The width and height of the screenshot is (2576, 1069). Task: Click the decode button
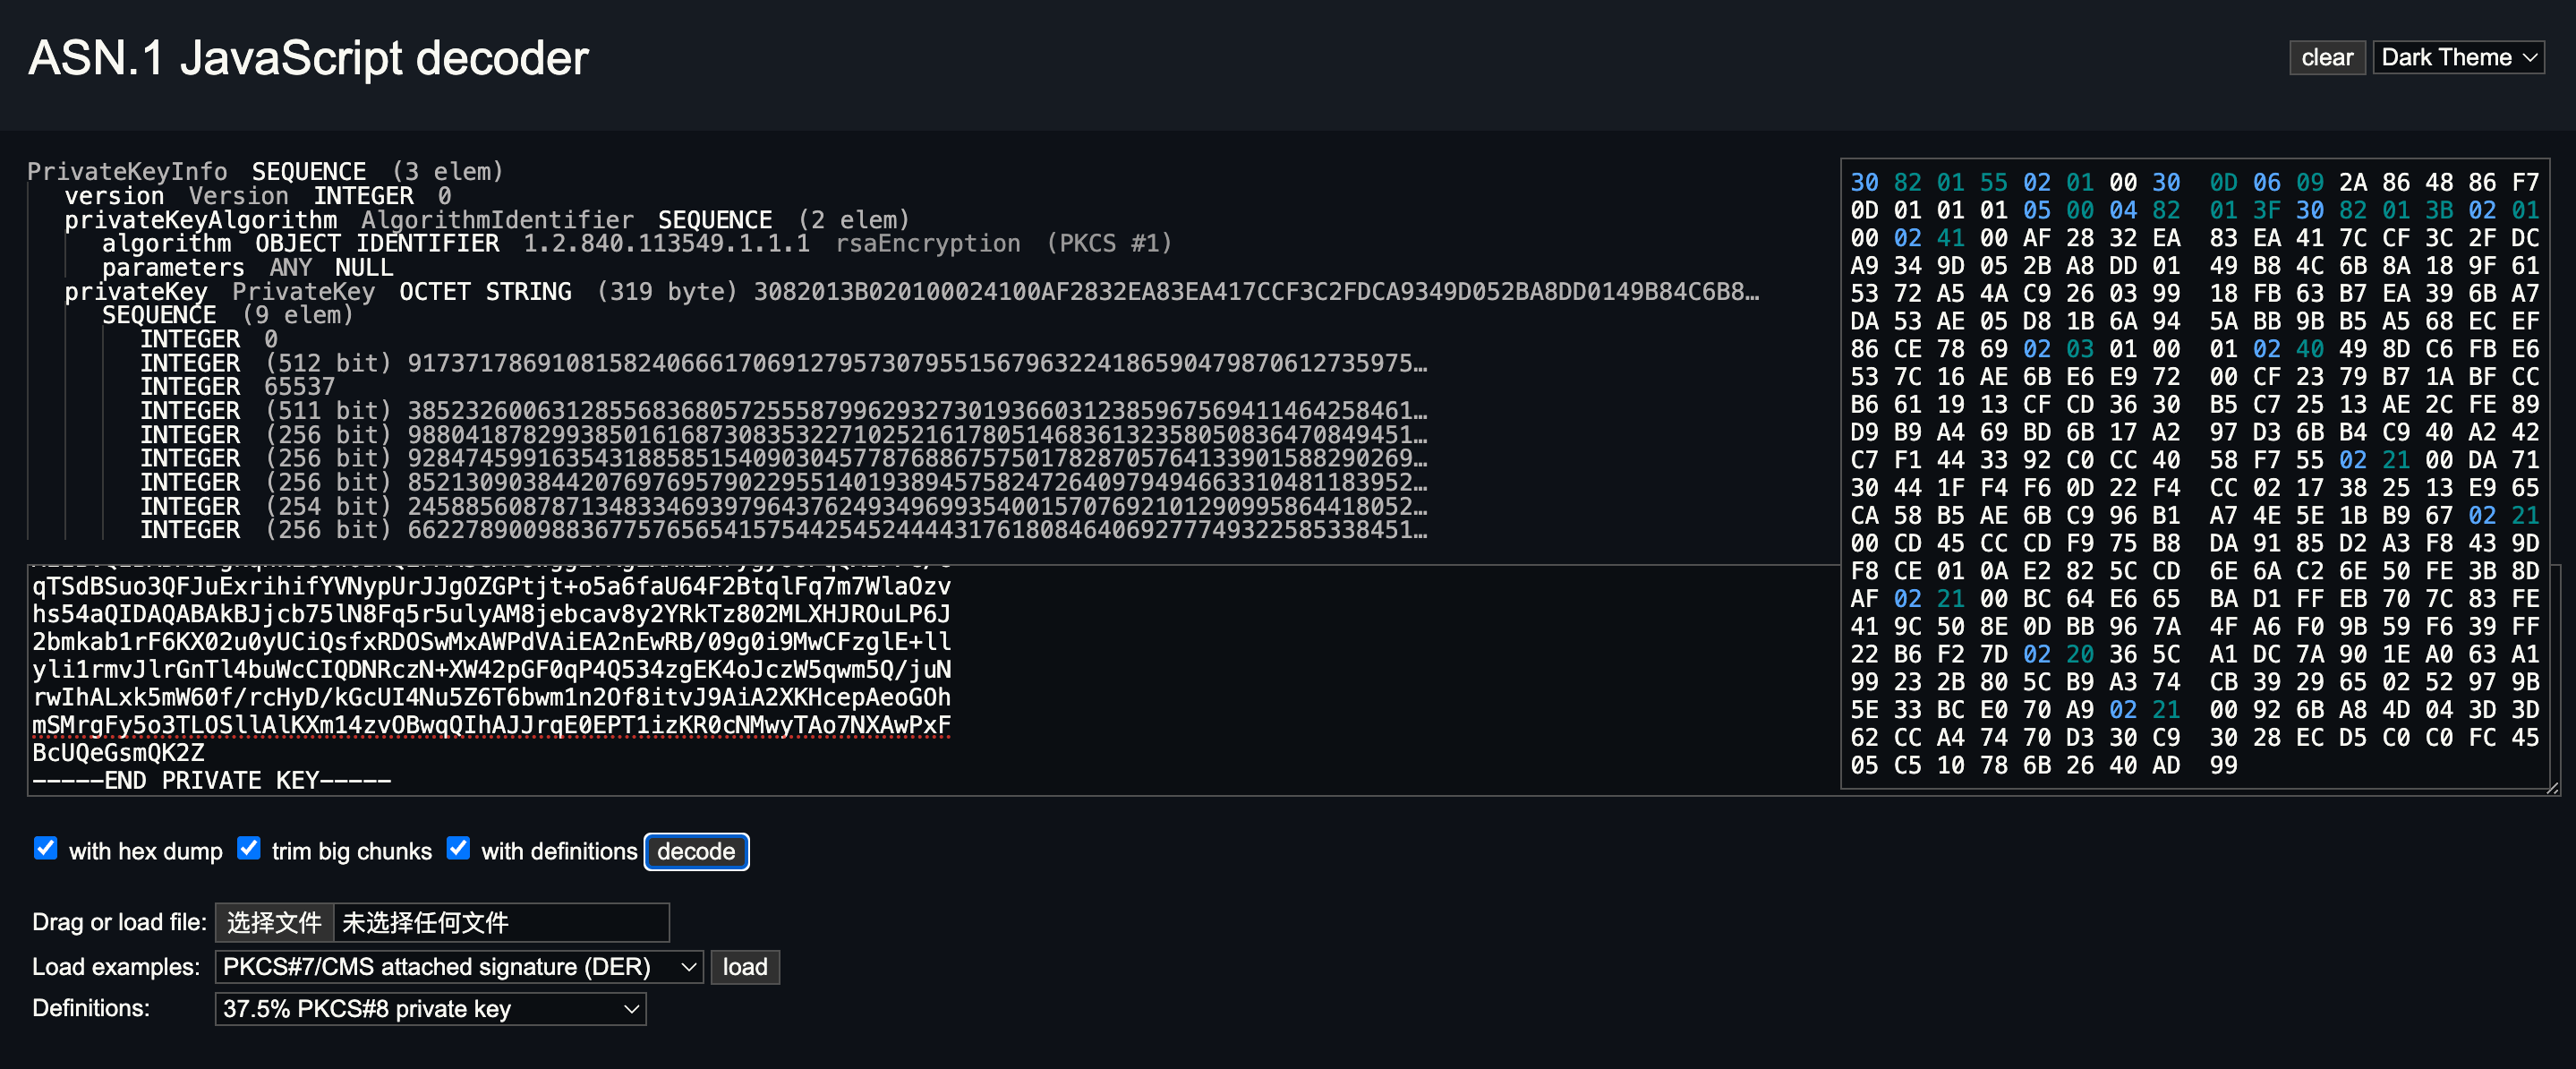point(696,851)
